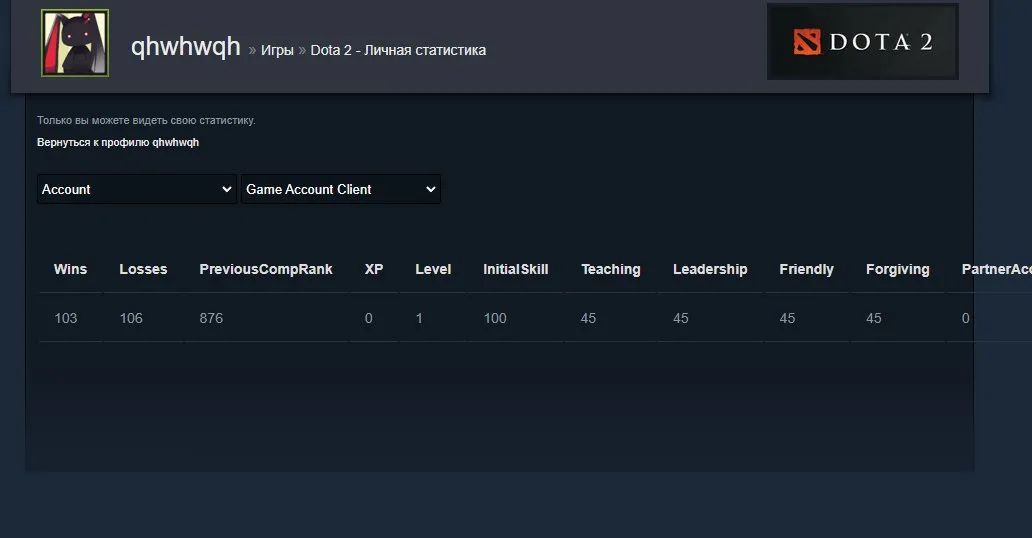Select the PreviousCompRank value 876
Image resolution: width=1032 pixels, height=538 pixels.
pyautogui.click(x=211, y=318)
